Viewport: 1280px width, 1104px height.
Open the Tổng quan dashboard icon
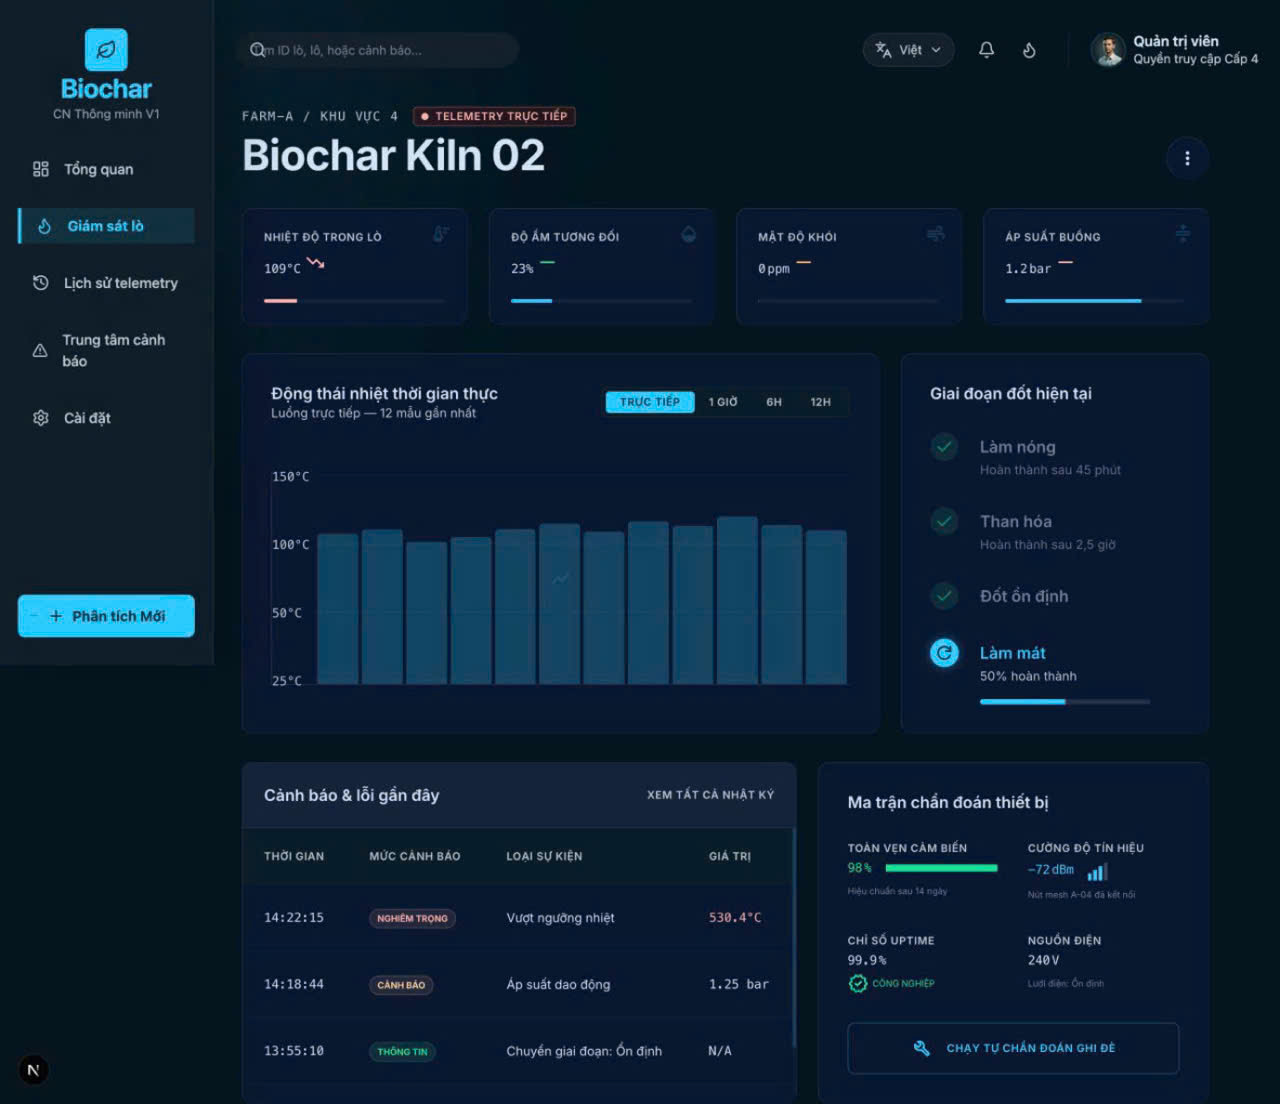41,169
